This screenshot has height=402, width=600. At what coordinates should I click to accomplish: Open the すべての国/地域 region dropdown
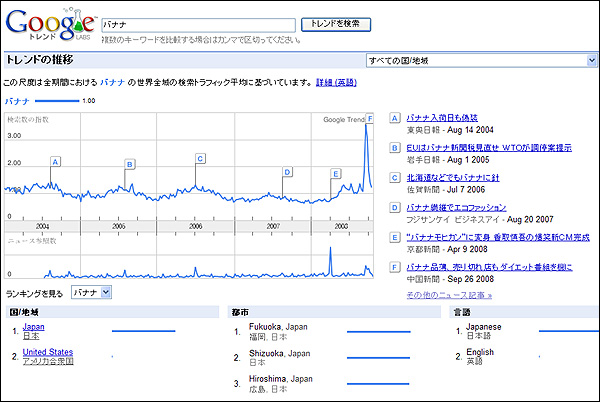click(480, 60)
